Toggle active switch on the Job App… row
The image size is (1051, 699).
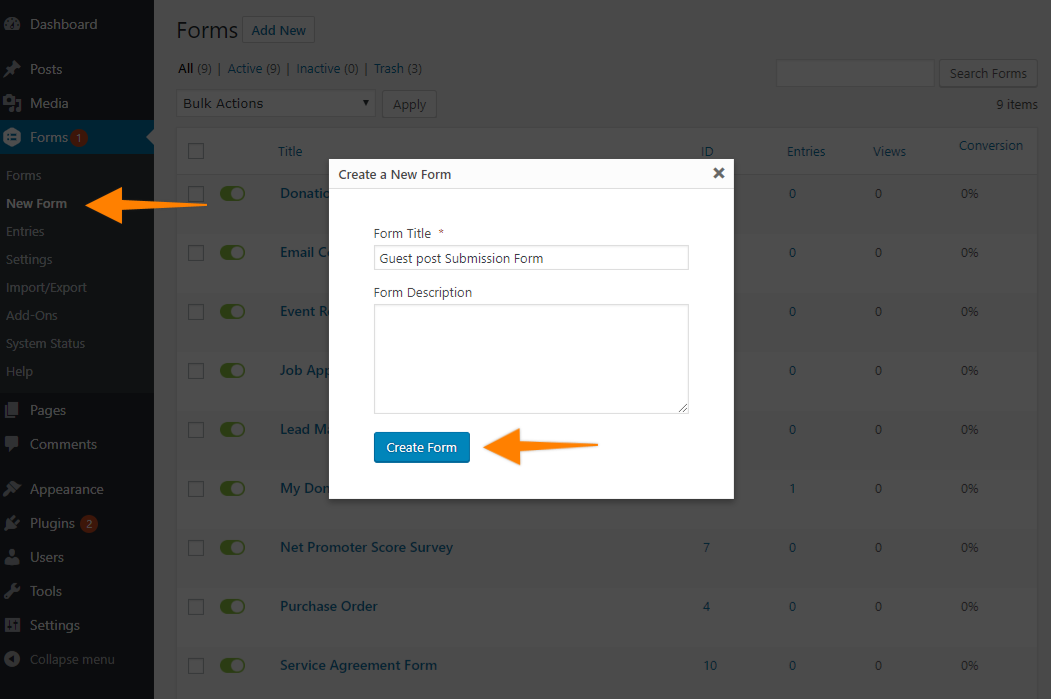[233, 371]
